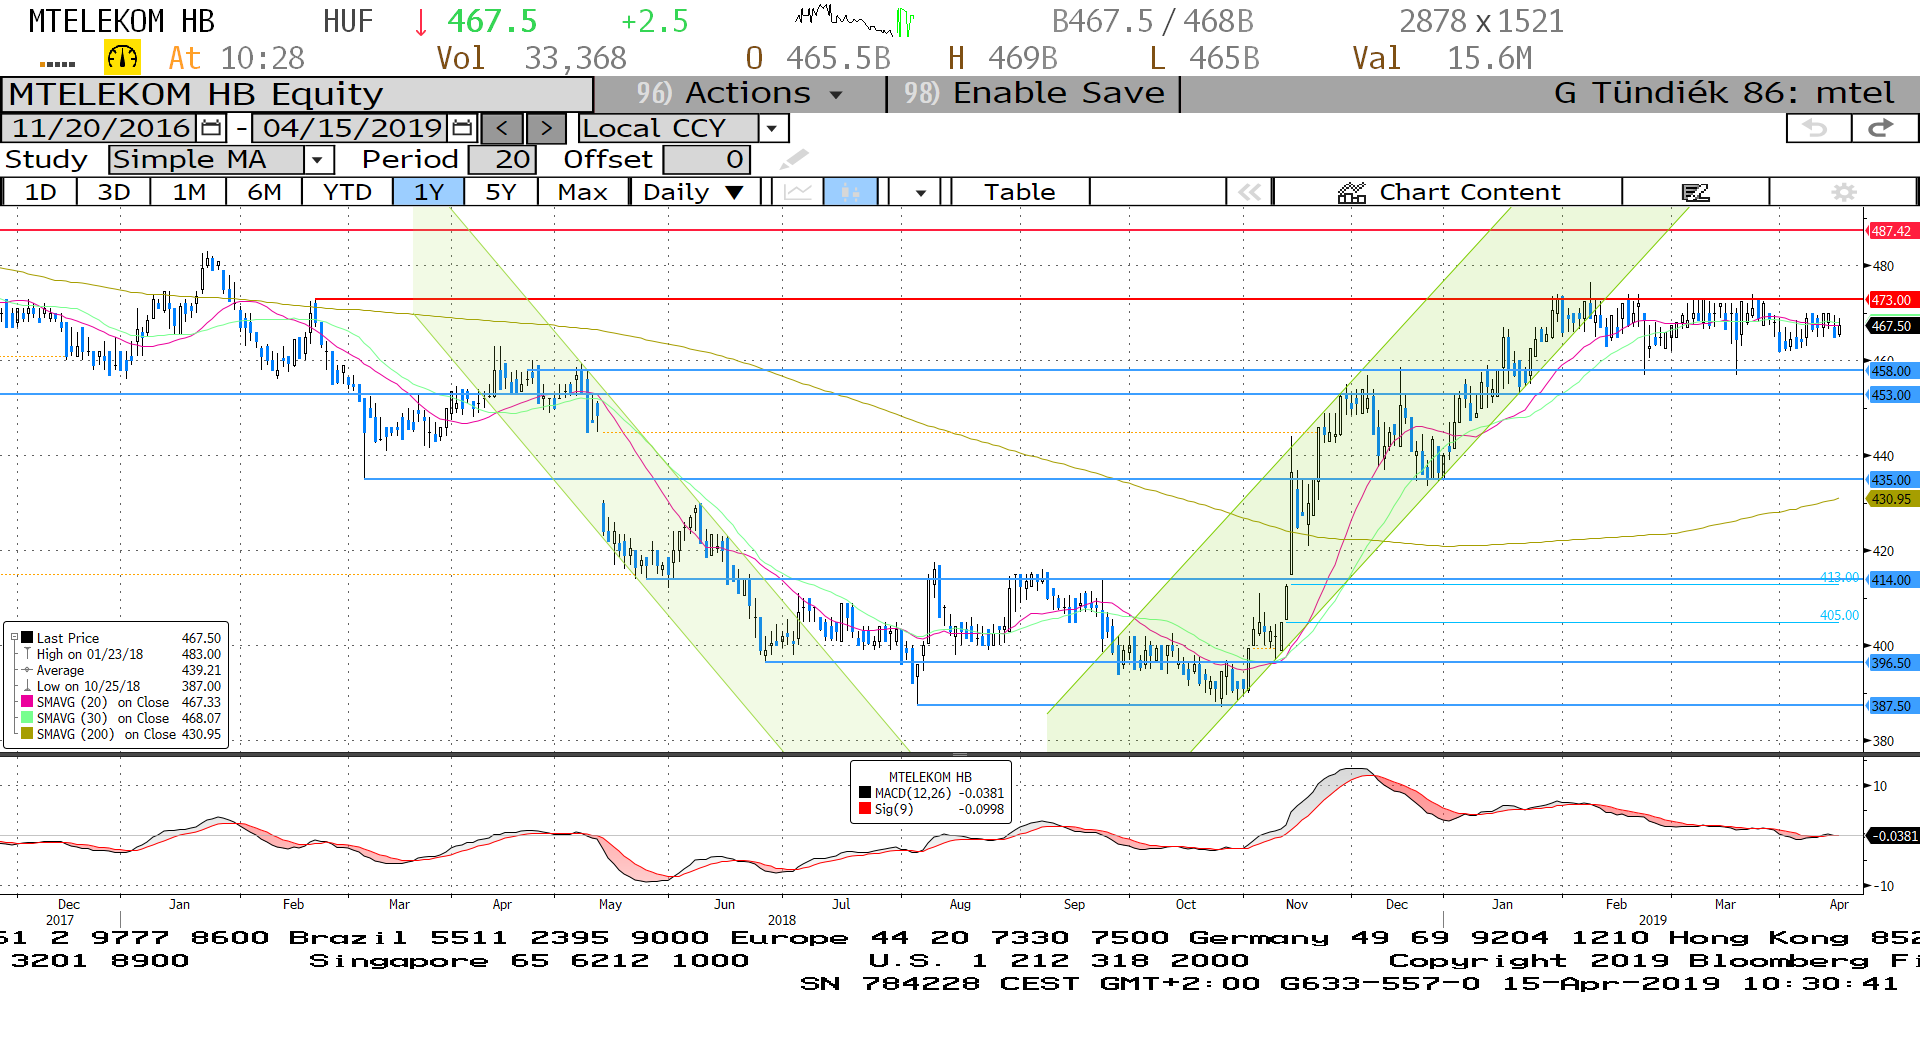The width and height of the screenshot is (1920, 1039).
Task: Click the Last Price black legend swatch
Action: click(28, 638)
